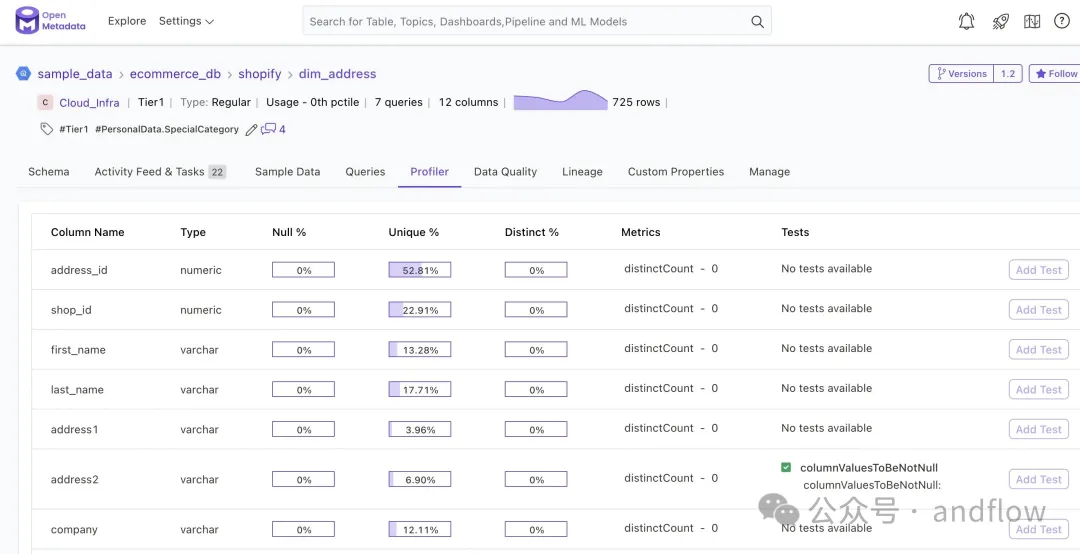Open the notifications bell
Image resolution: width=1080 pixels, height=554 pixels.
(966, 22)
